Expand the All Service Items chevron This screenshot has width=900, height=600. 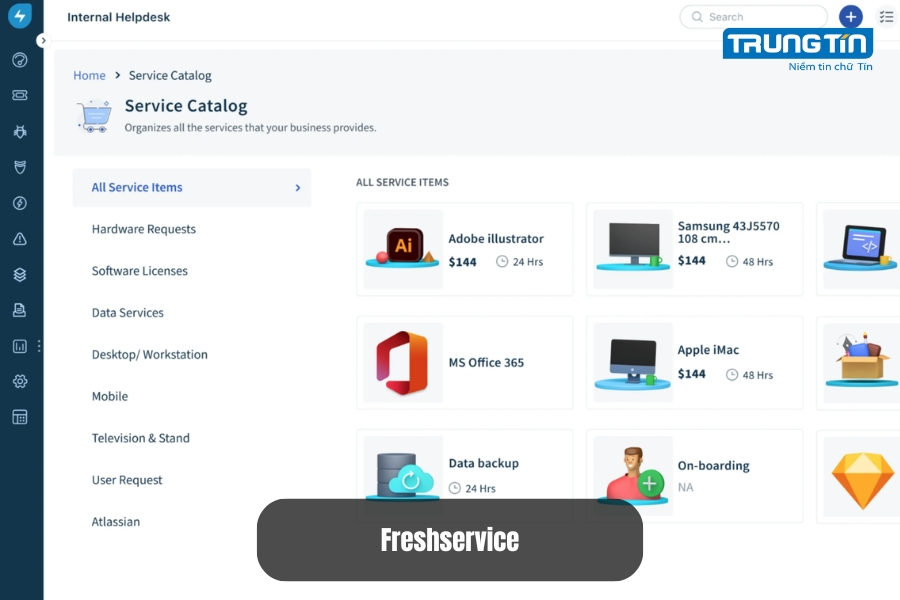coord(297,187)
